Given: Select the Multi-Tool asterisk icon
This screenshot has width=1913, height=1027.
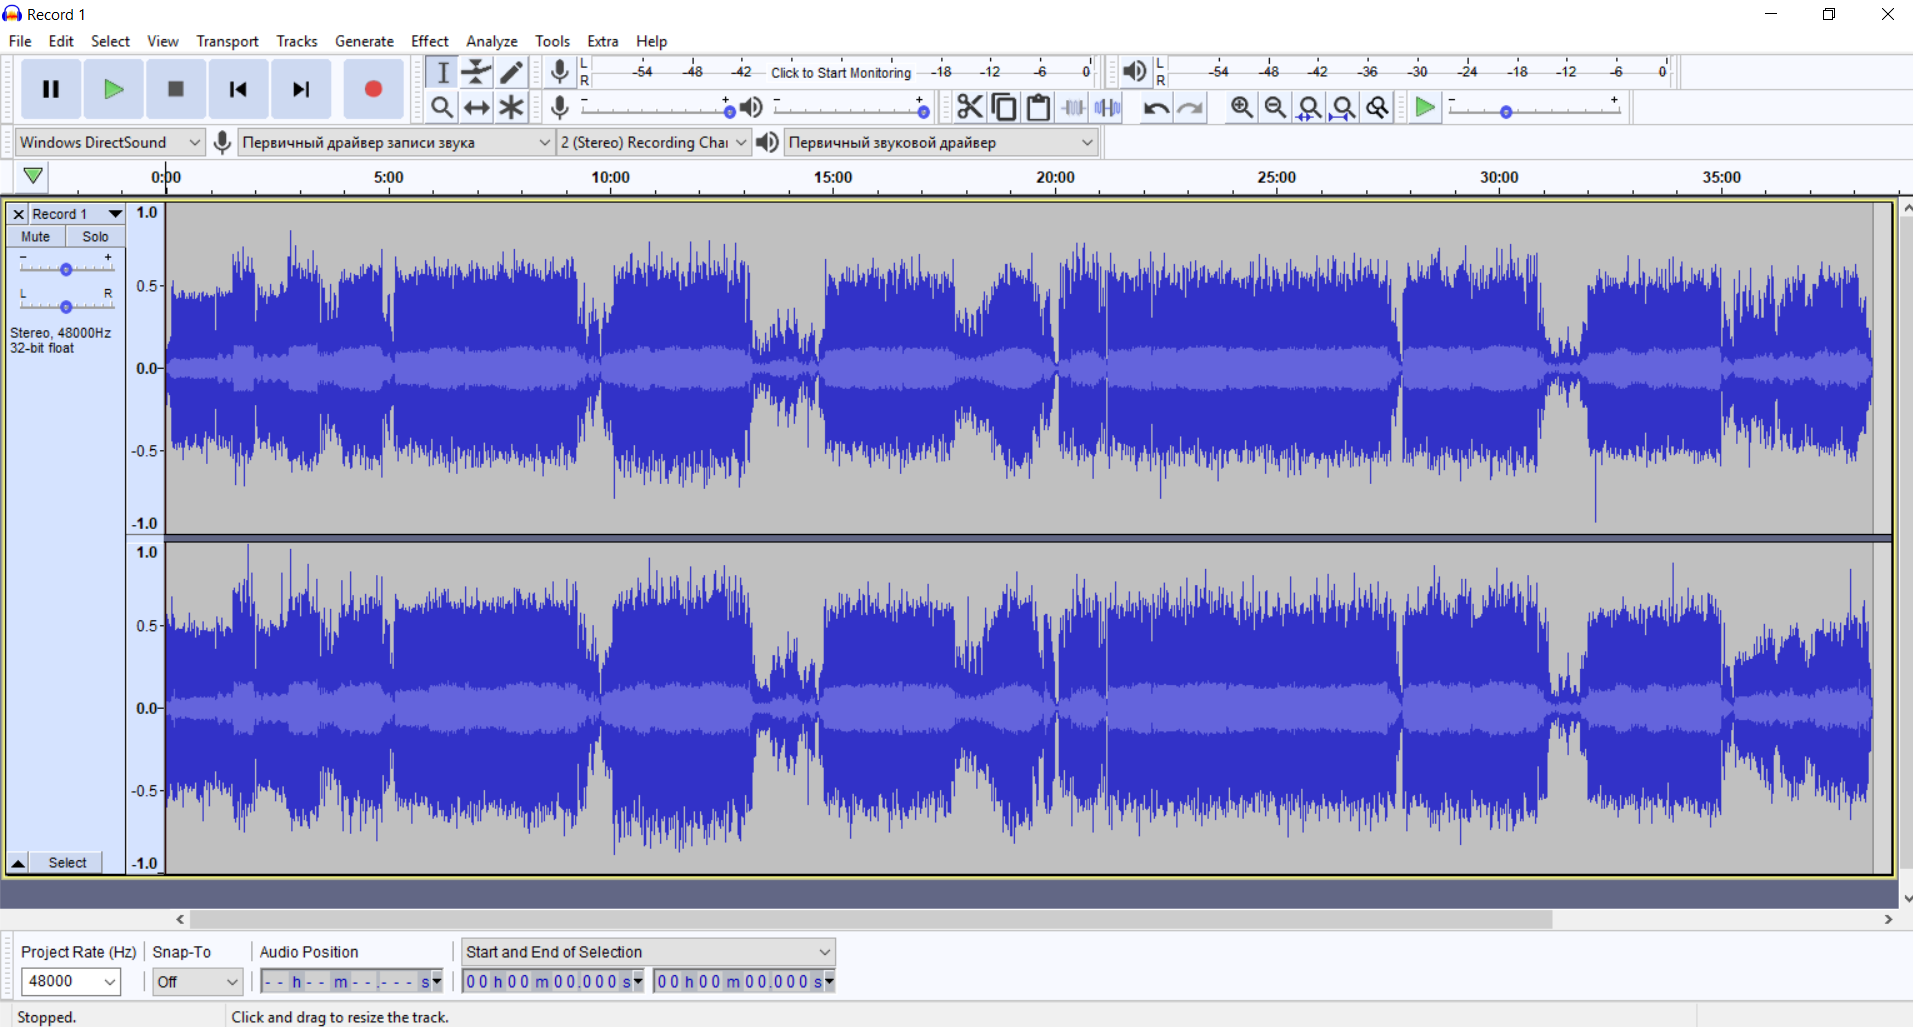Looking at the screenshot, I should coord(511,107).
